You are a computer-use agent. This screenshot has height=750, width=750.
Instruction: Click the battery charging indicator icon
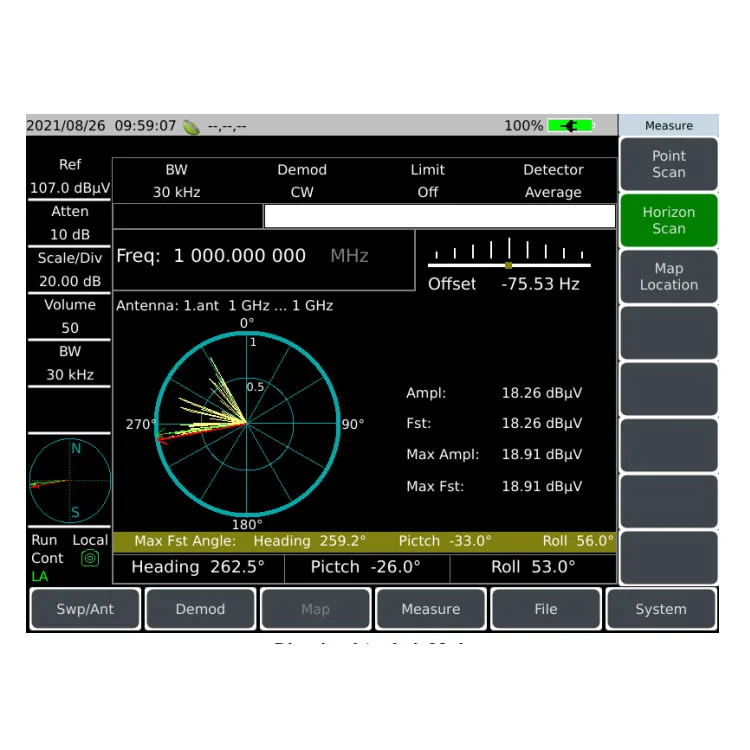click(571, 126)
